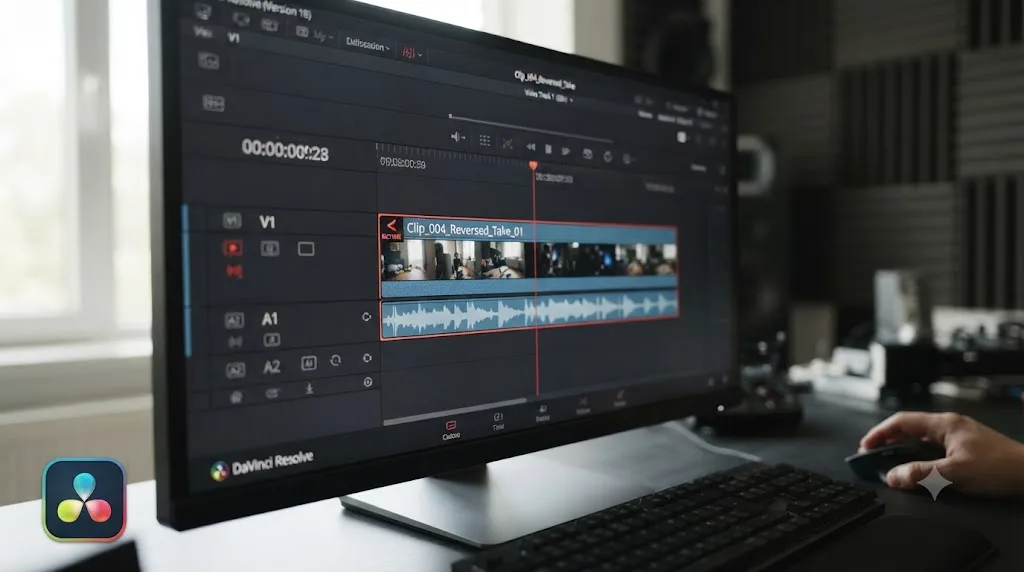The height and width of the screenshot is (572, 1024).
Task: Click the stop playback button
Action: point(549,149)
